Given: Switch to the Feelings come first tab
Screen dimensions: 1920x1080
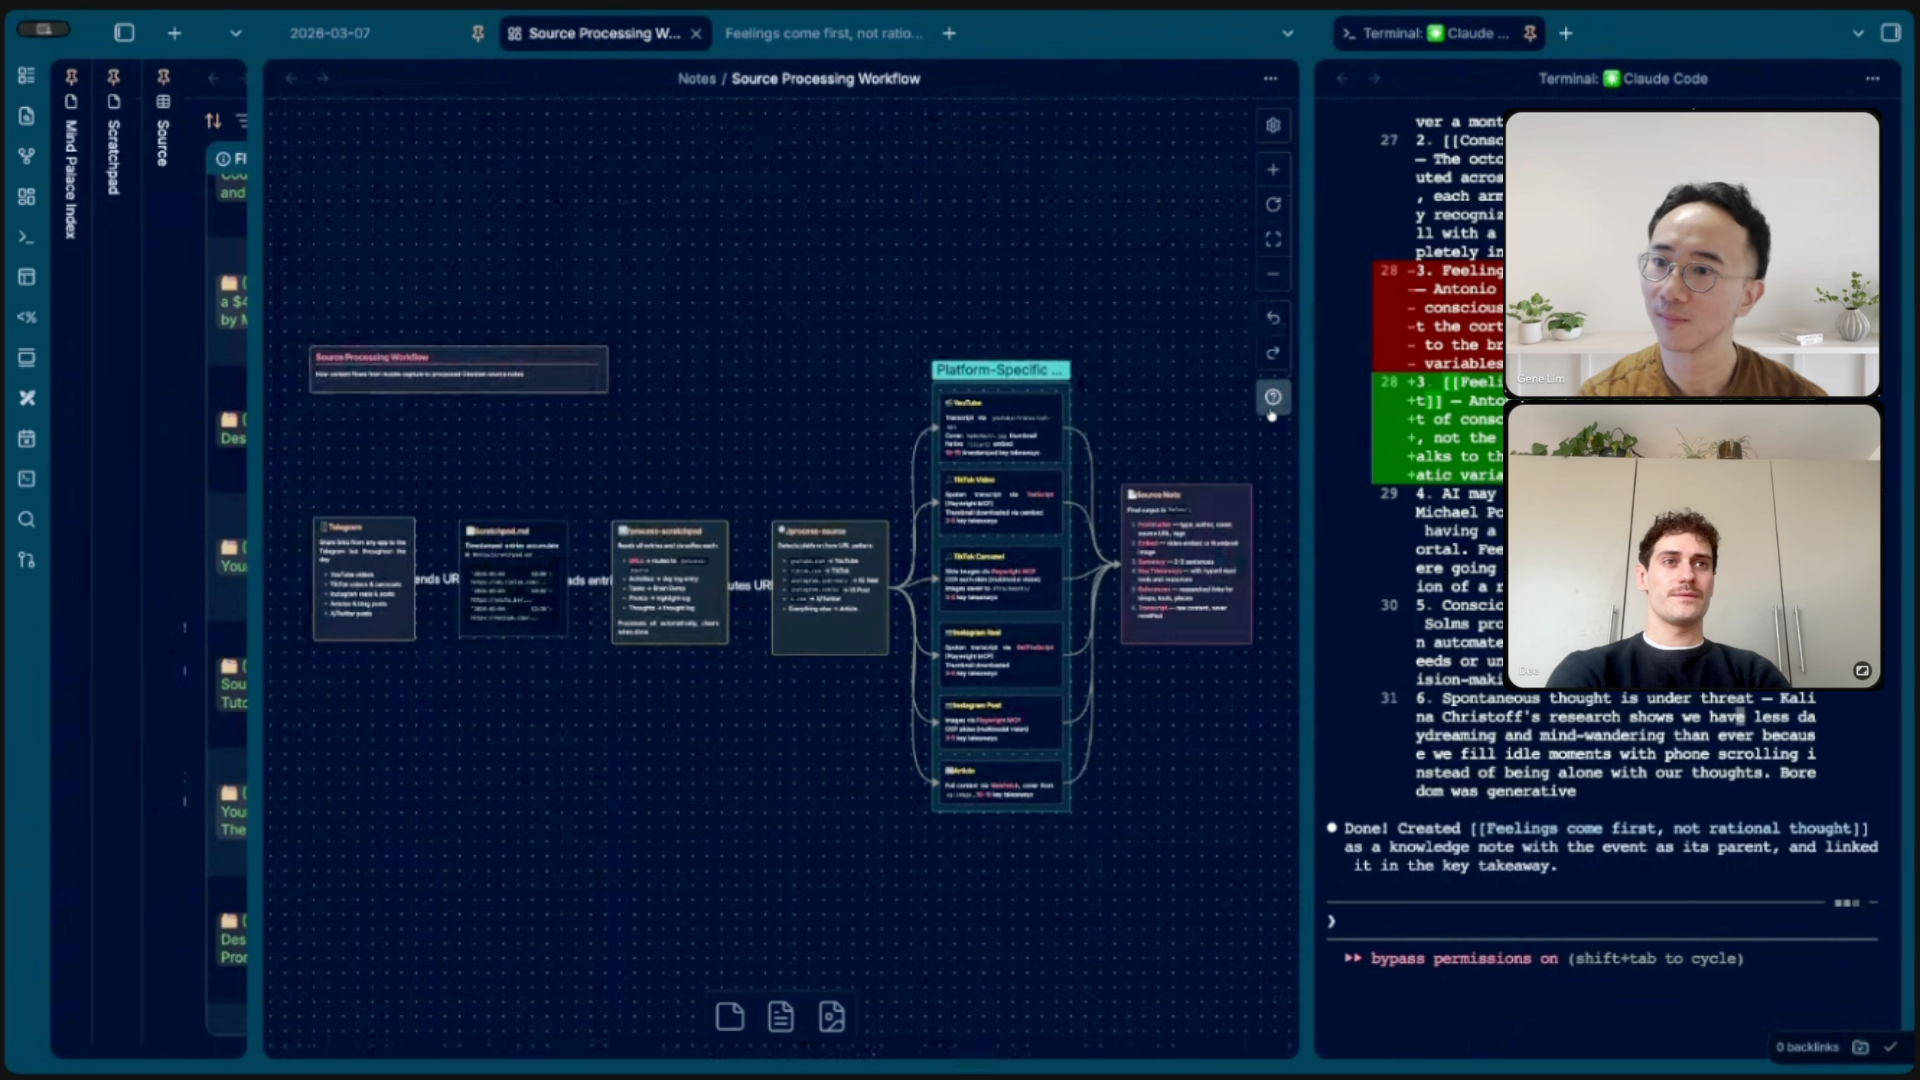Looking at the screenshot, I should (823, 33).
